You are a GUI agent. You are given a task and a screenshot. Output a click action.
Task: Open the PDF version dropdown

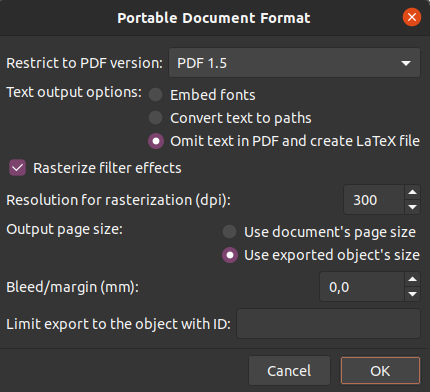[x=294, y=63]
